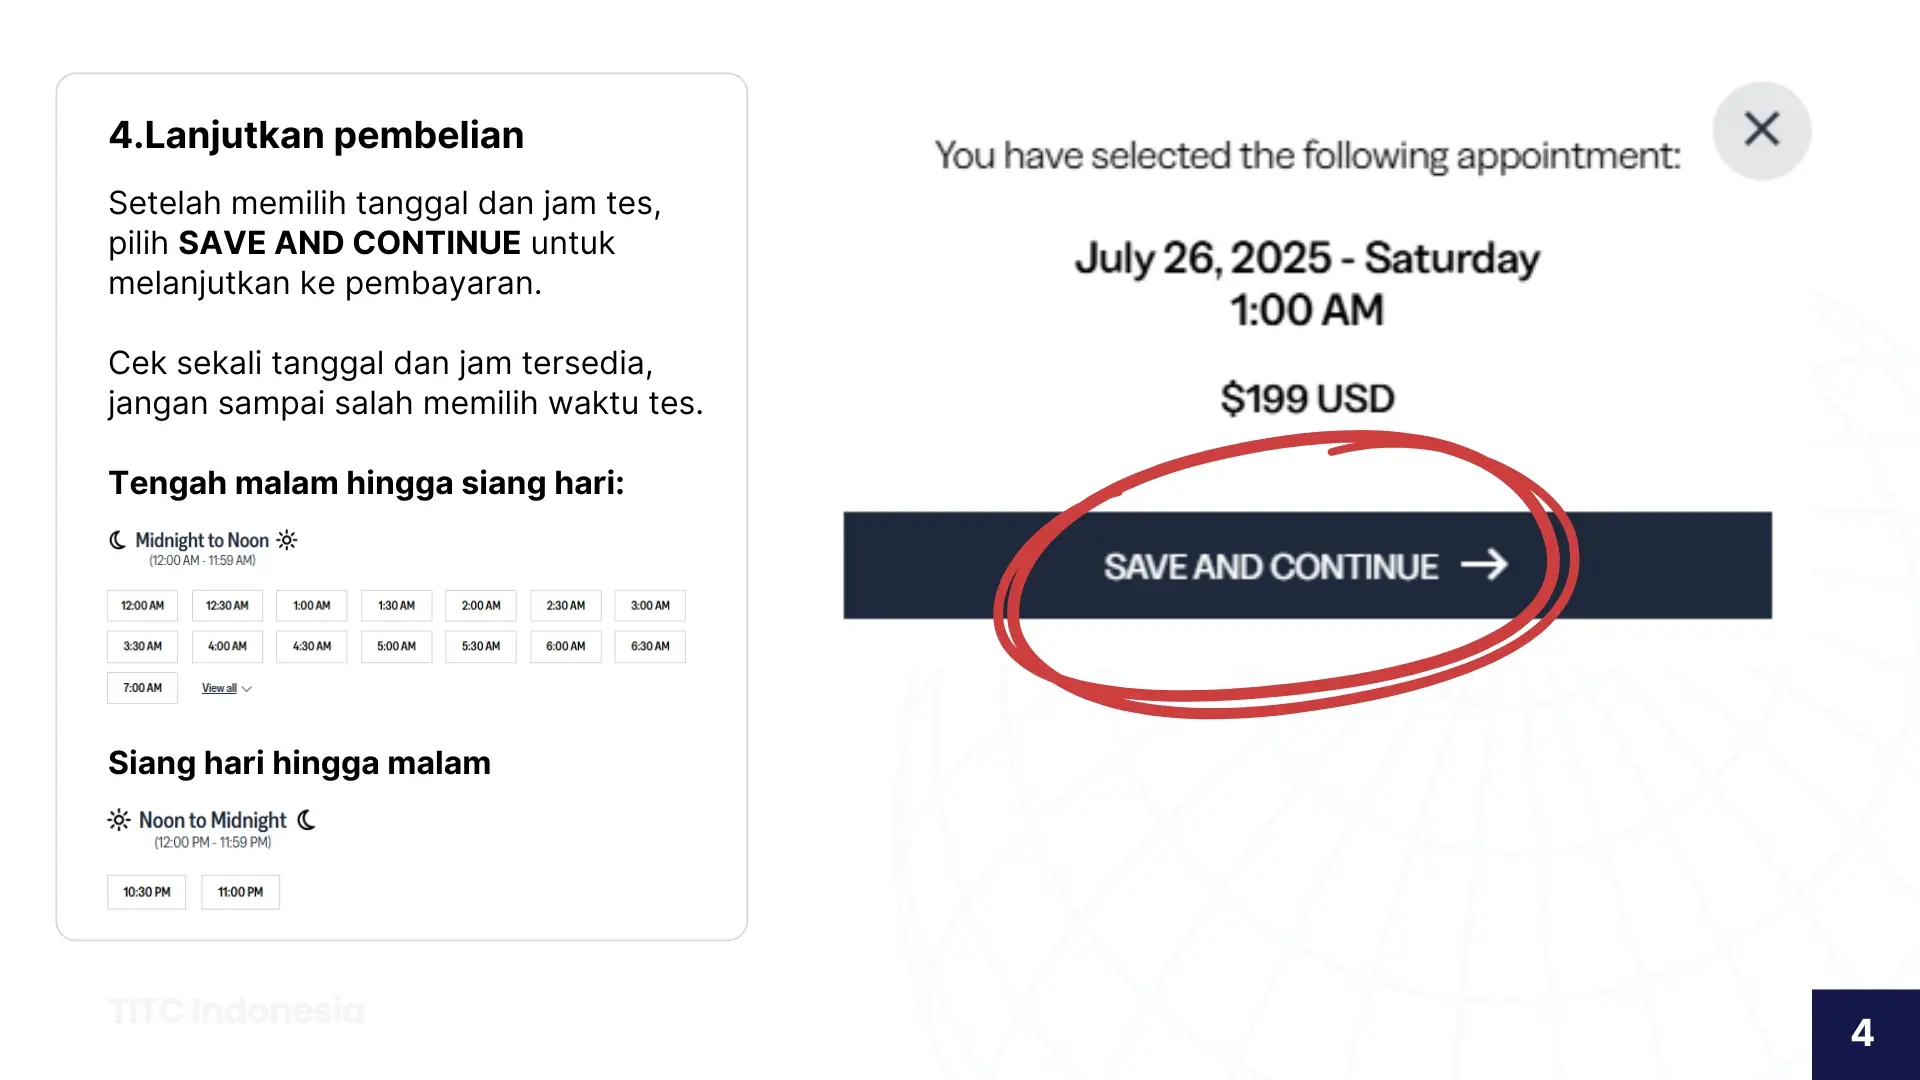Click the slide number 4 badge

[x=1863, y=1033]
